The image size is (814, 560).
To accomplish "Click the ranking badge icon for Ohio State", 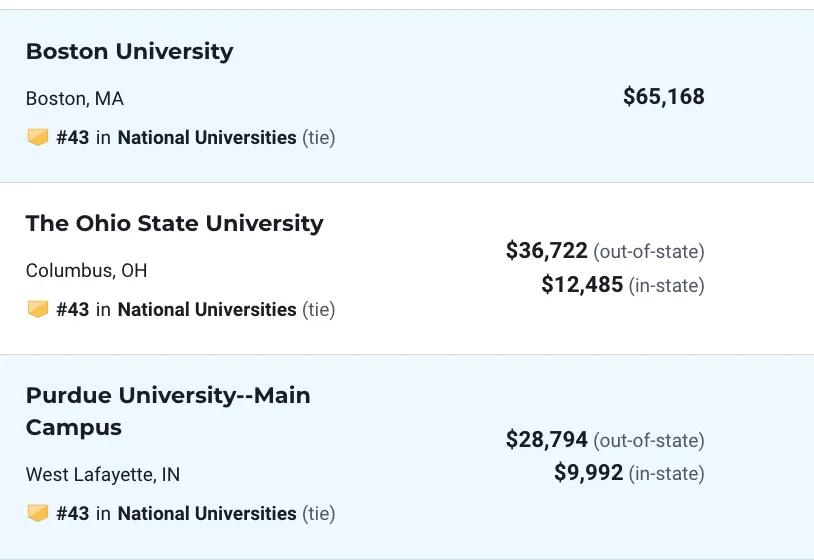I will (x=37, y=310).
